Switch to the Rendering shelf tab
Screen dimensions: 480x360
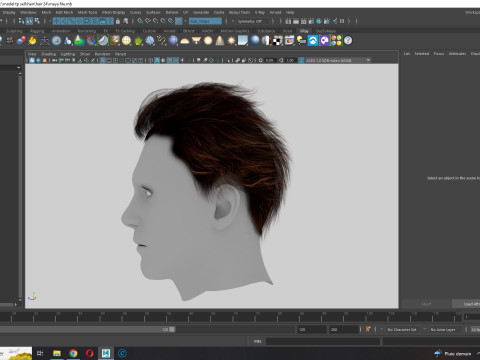[x=87, y=31]
